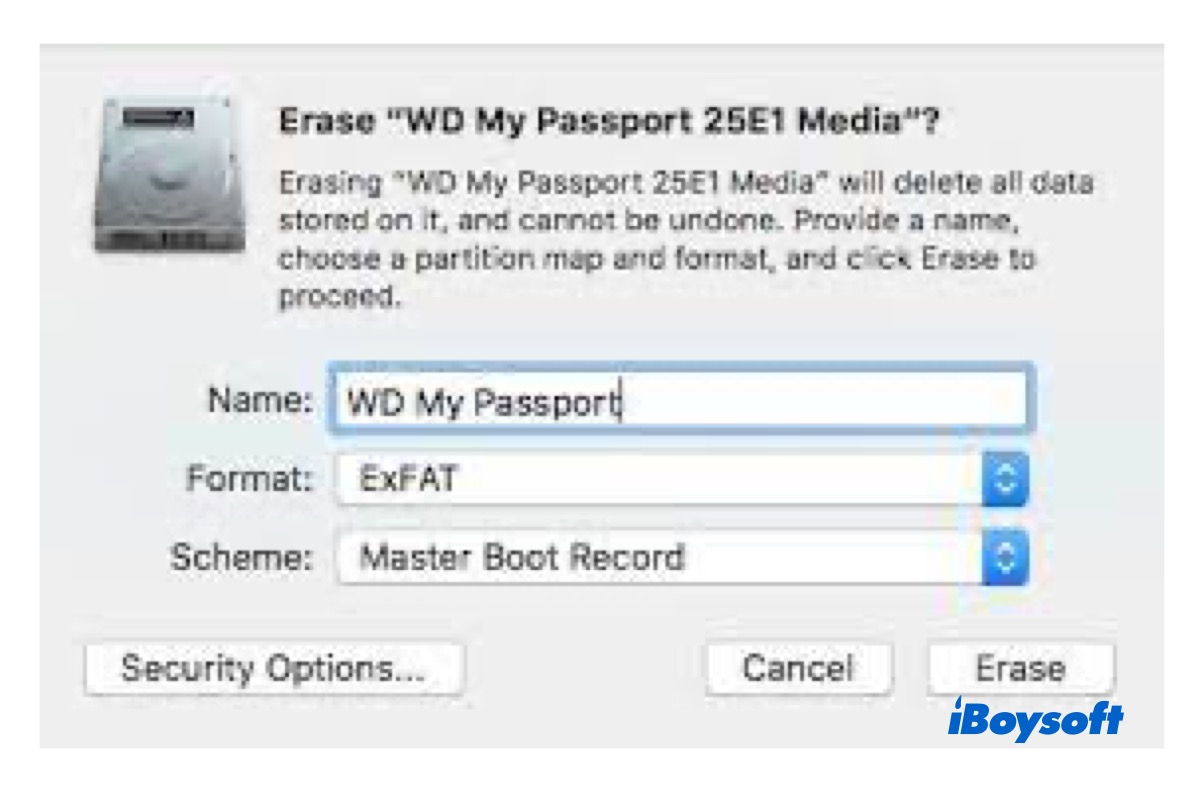
Task: Click the 'Format:' label
Action: pos(249,479)
